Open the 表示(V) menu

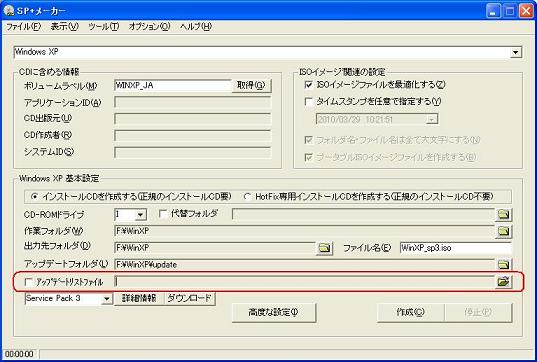point(64,26)
